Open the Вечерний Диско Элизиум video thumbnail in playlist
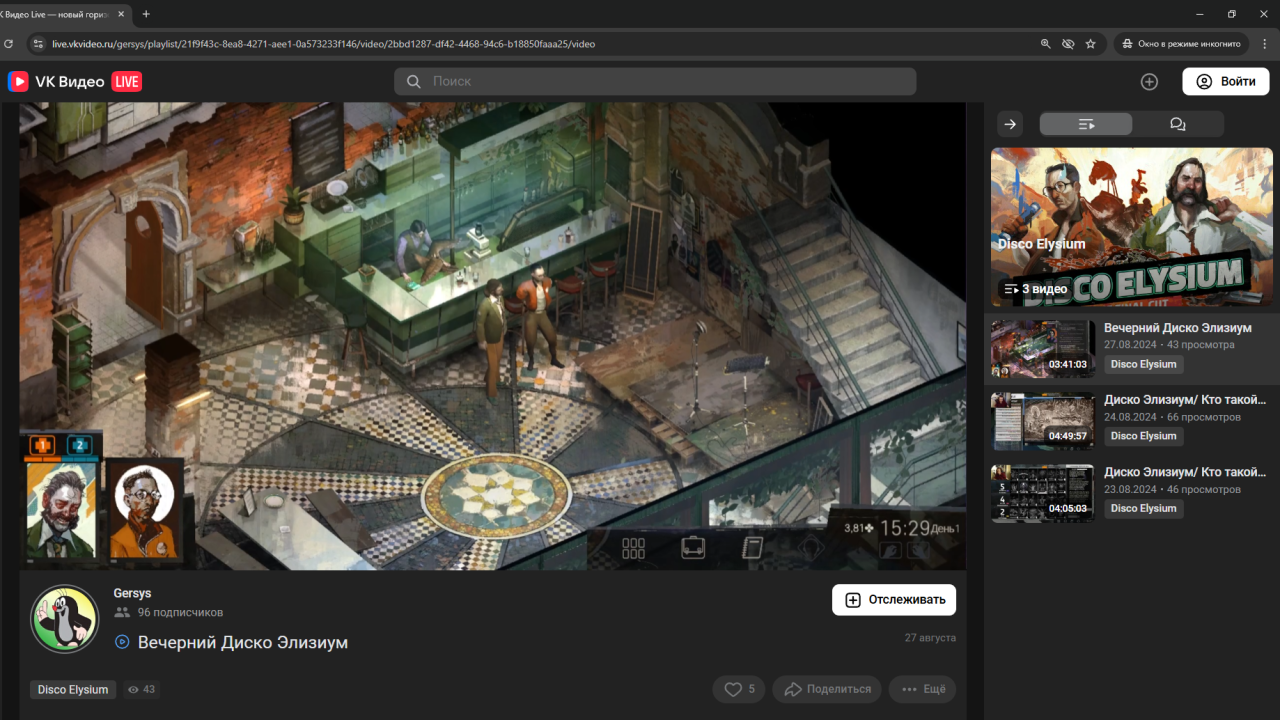1280x720 pixels. 1043,349
